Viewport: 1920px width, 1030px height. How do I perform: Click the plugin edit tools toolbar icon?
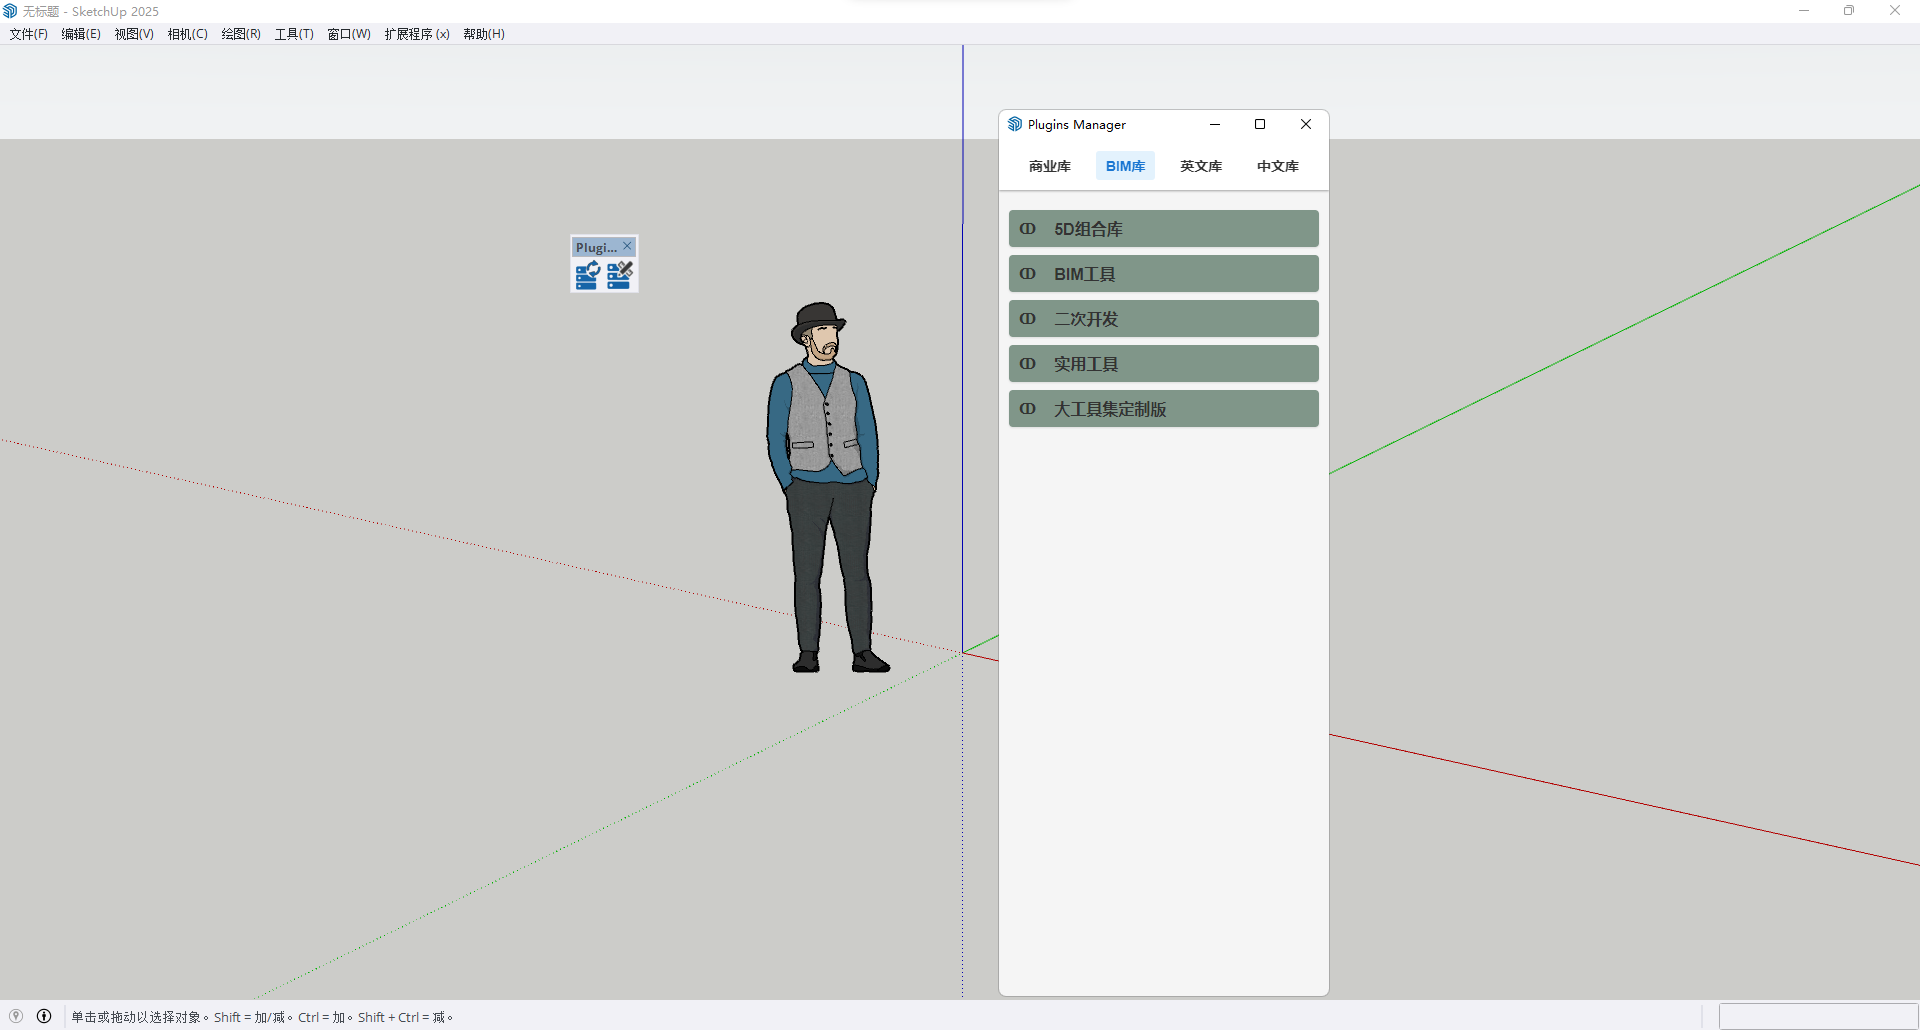(x=620, y=275)
